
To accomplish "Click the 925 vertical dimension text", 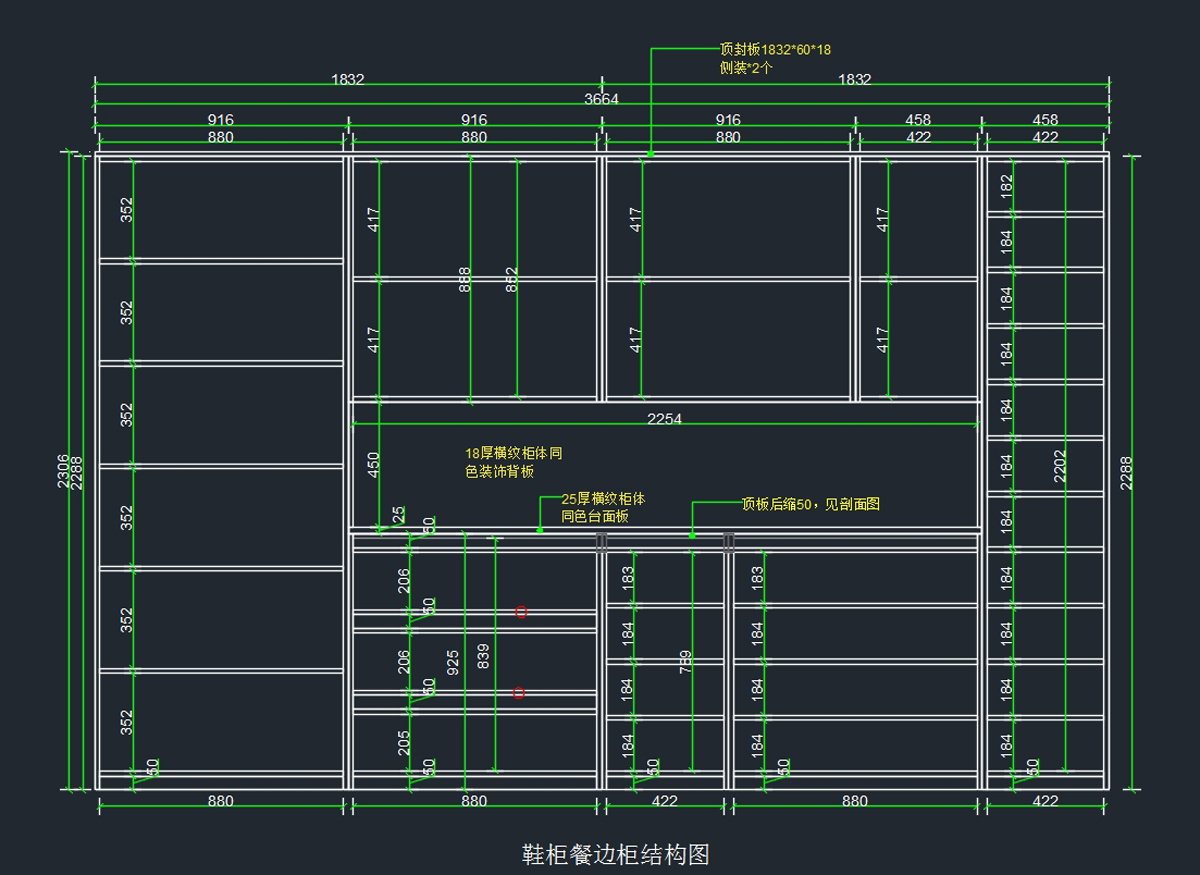I will (453, 661).
